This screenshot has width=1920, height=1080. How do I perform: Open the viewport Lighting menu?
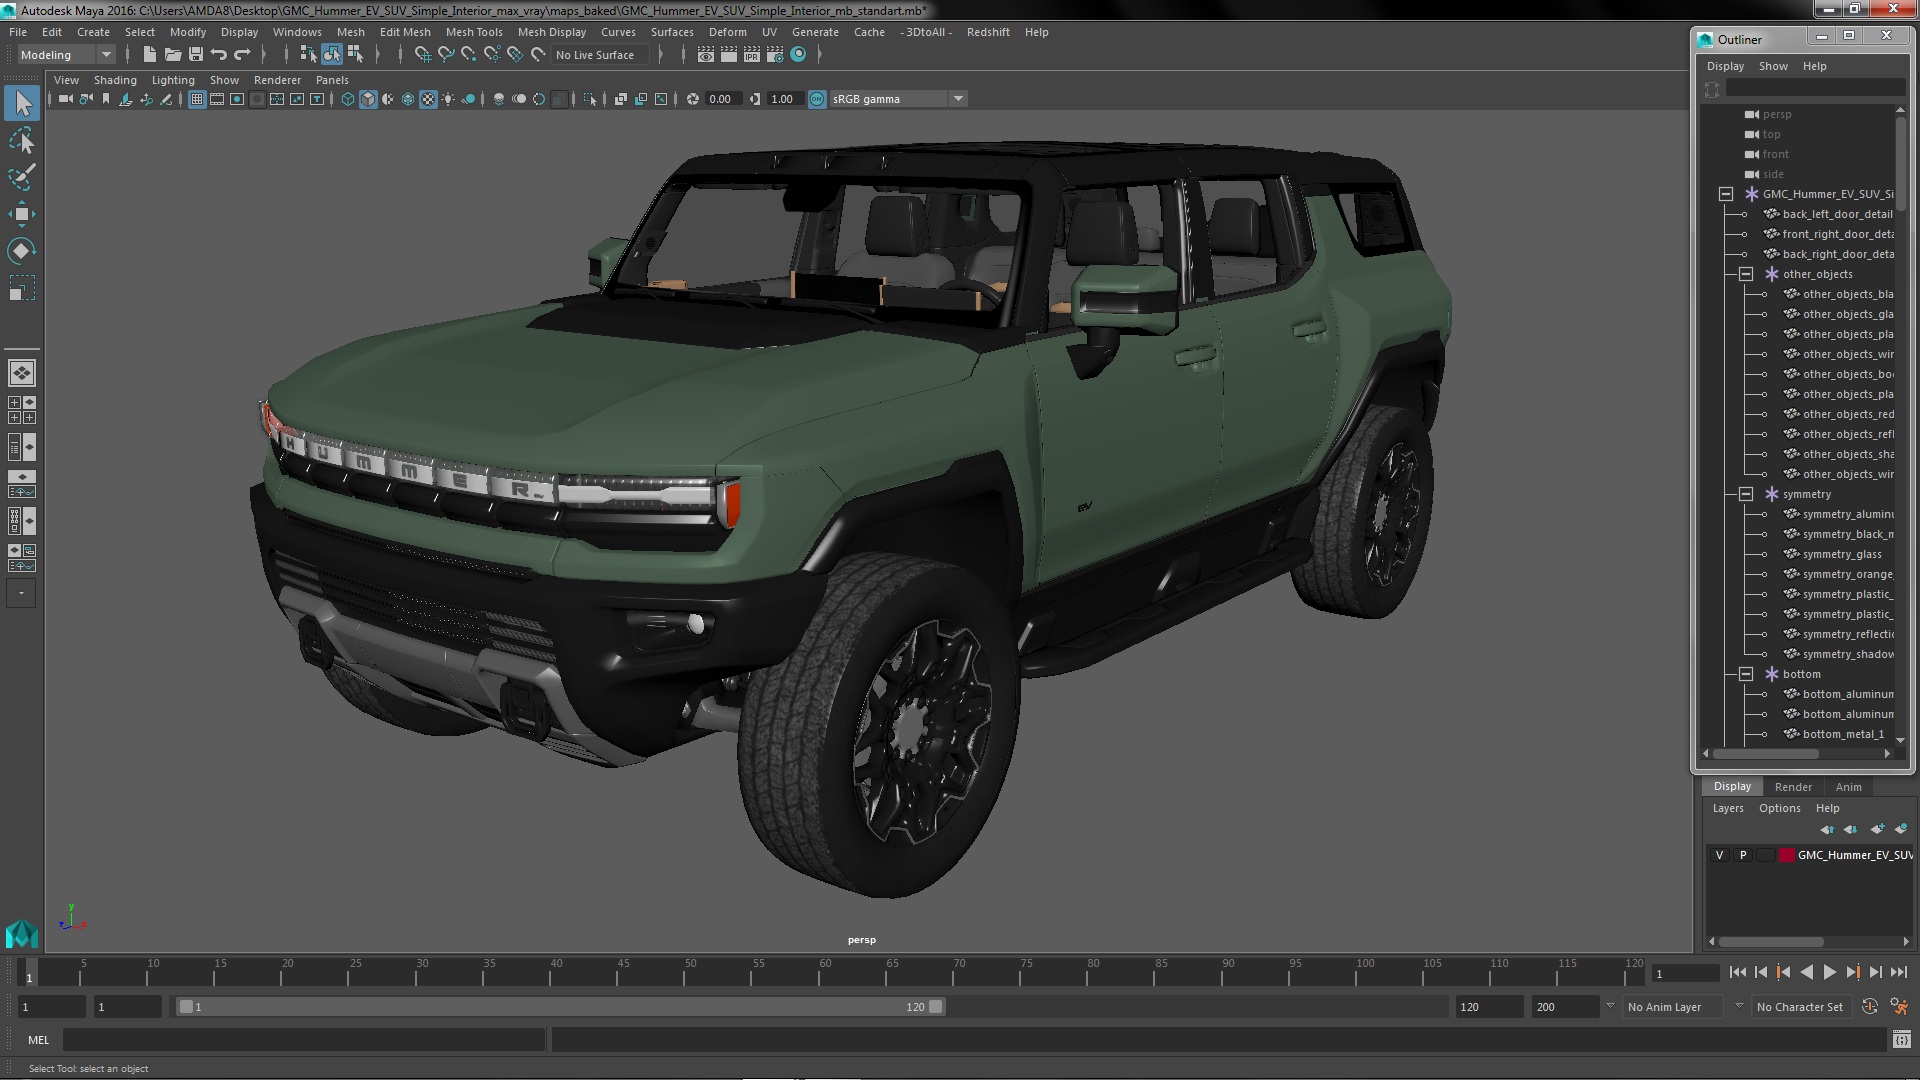coord(173,80)
